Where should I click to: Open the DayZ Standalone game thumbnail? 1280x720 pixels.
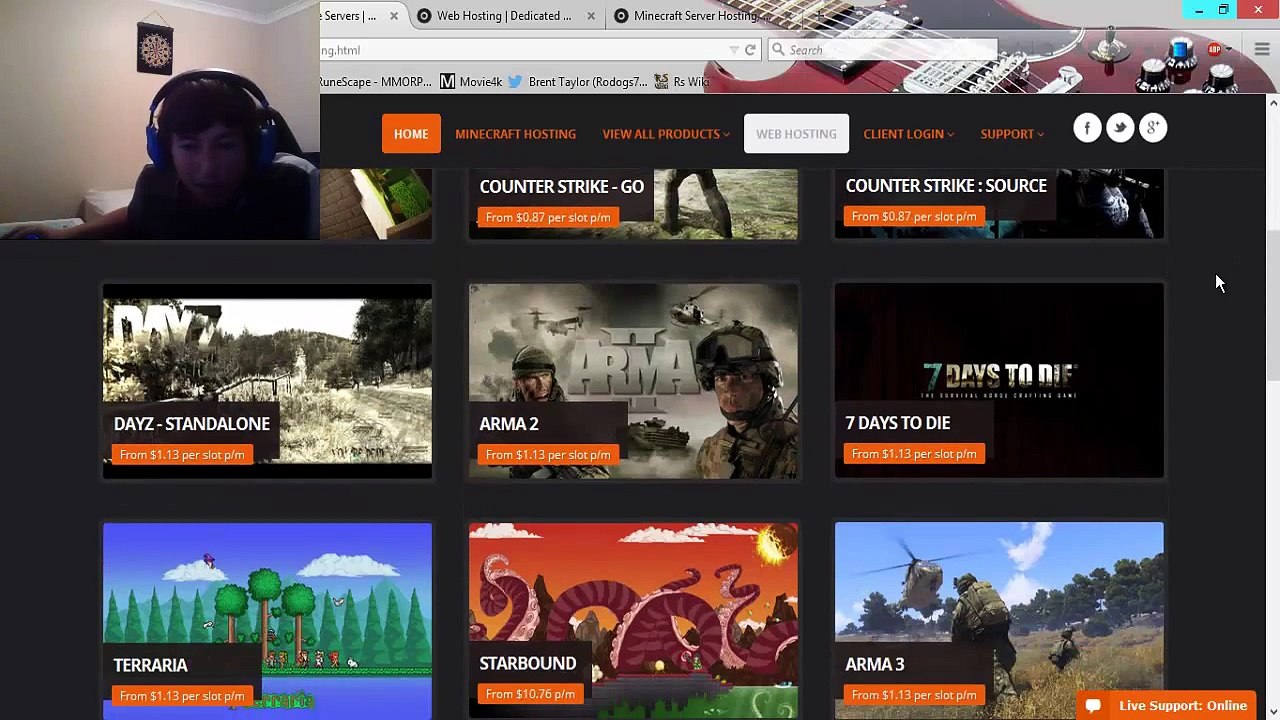click(x=267, y=380)
